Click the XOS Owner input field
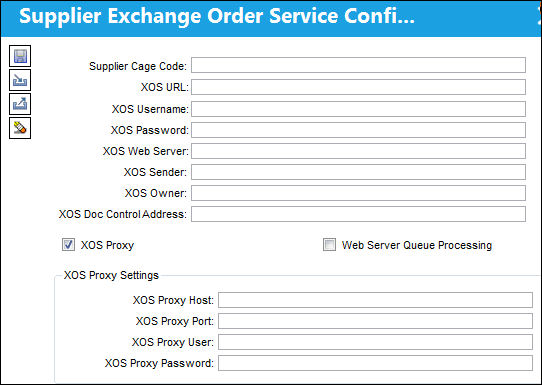 coord(358,193)
